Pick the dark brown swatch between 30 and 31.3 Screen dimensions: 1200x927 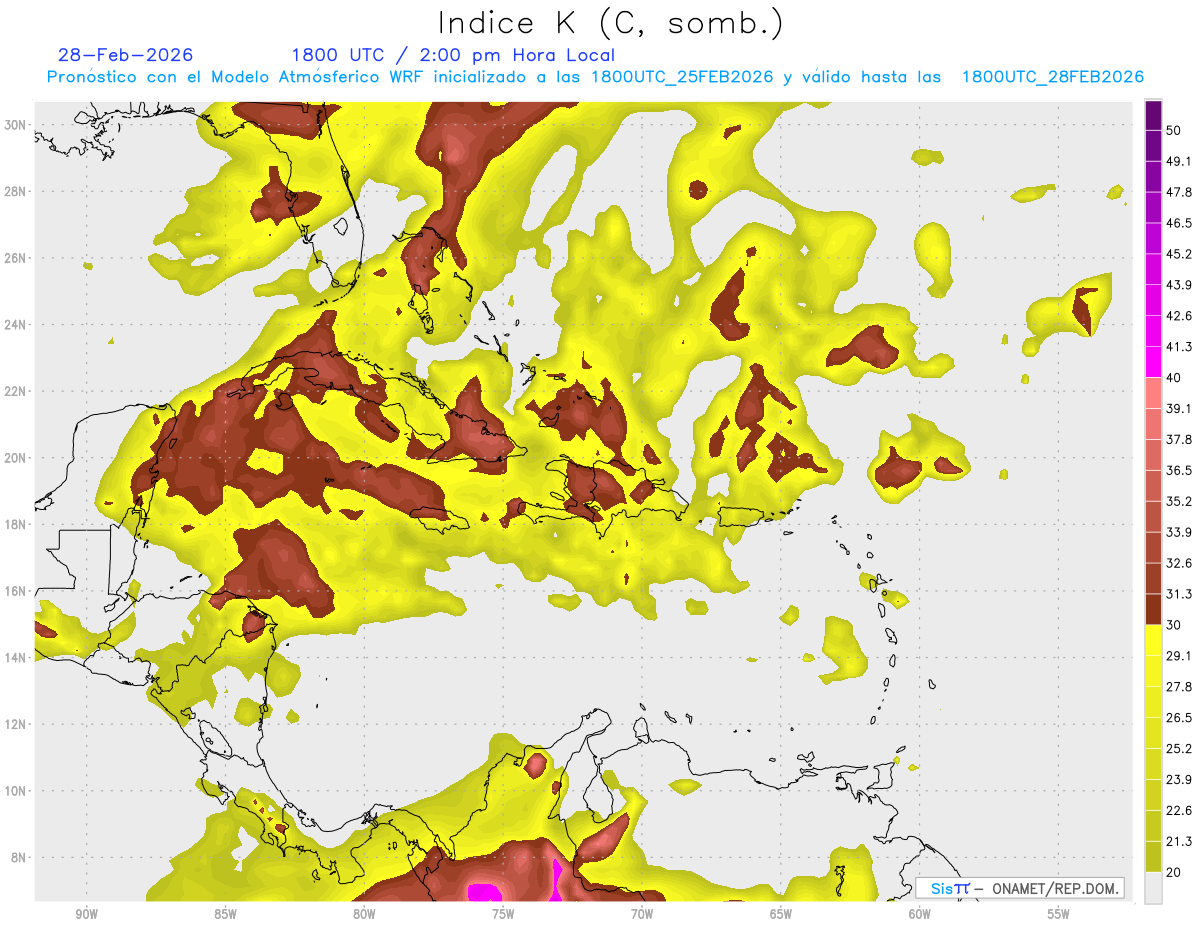tap(1154, 610)
